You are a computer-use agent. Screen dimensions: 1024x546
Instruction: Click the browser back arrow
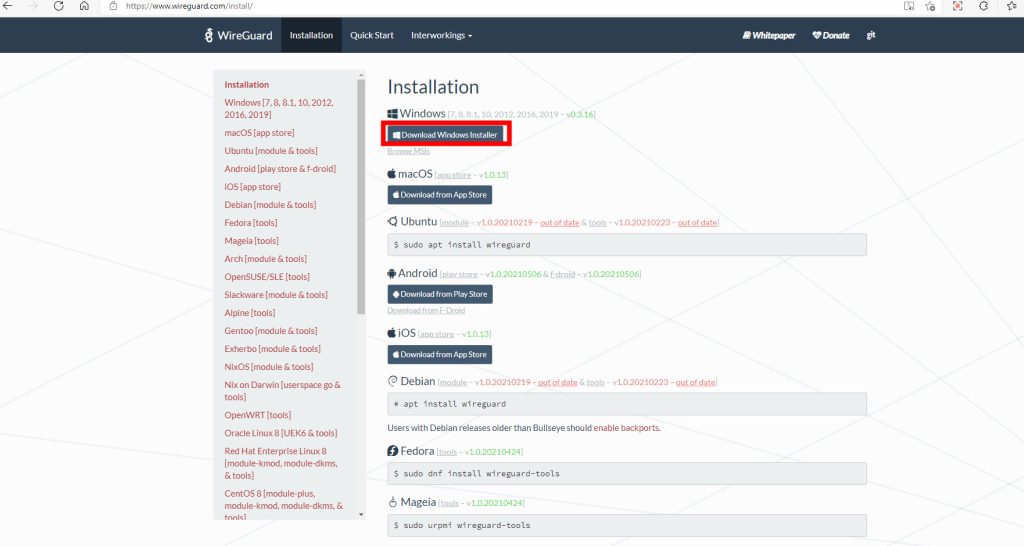click(8, 6)
